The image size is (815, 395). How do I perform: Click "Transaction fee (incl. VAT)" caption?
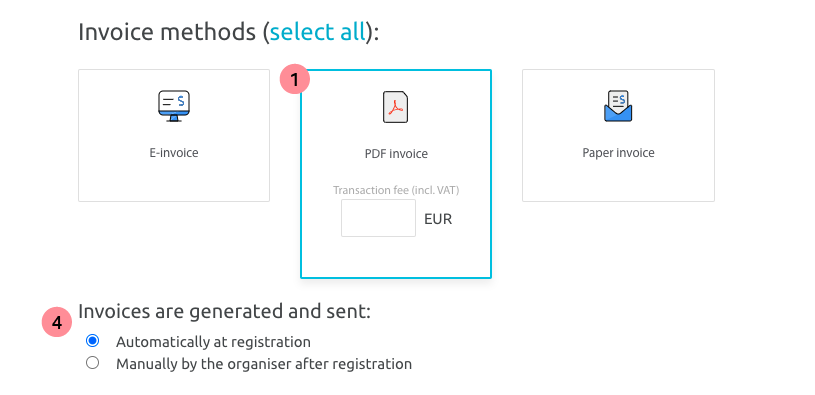coord(396,190)
